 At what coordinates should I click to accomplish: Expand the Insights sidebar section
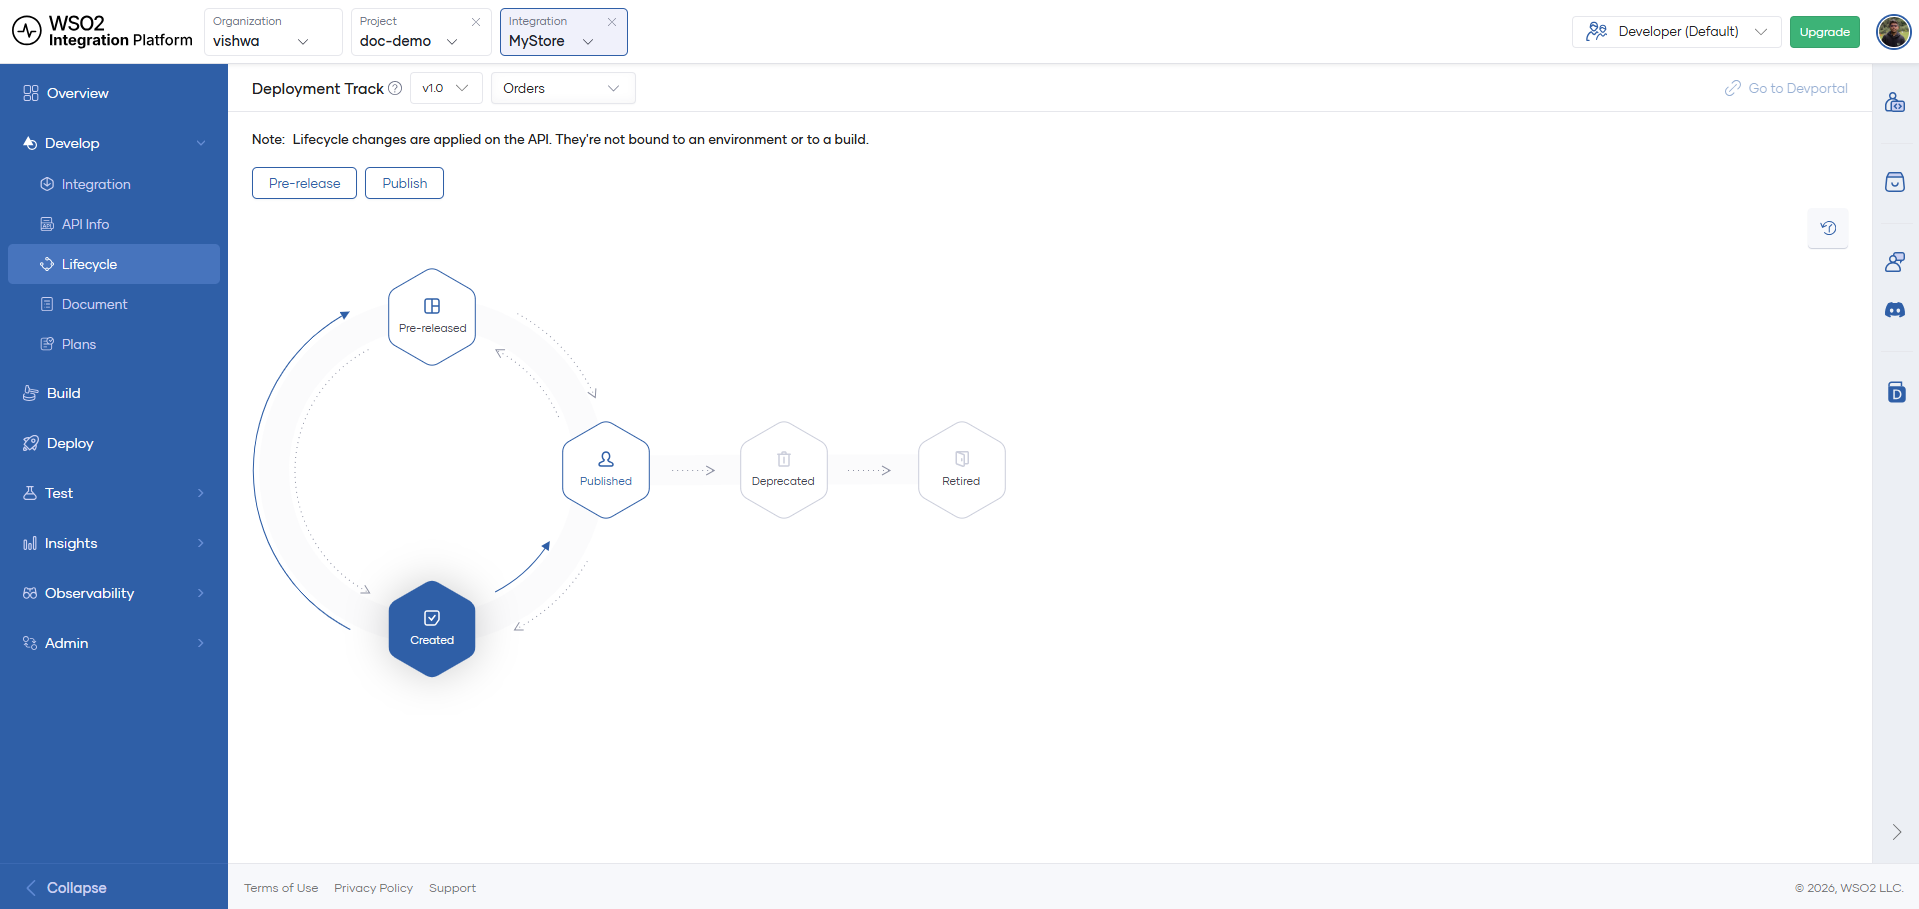click(114, 543)
